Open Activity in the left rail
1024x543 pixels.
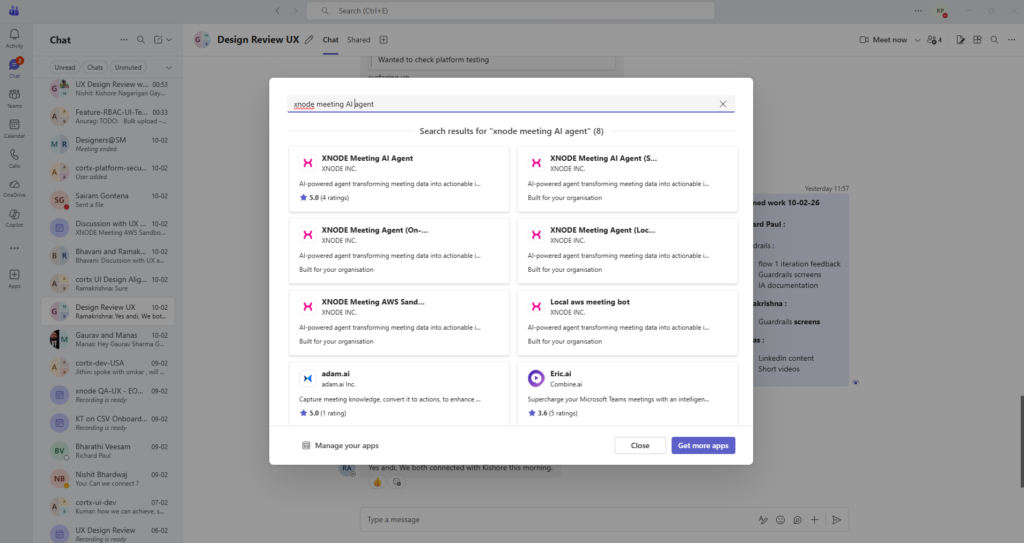(x=14, y=37)
